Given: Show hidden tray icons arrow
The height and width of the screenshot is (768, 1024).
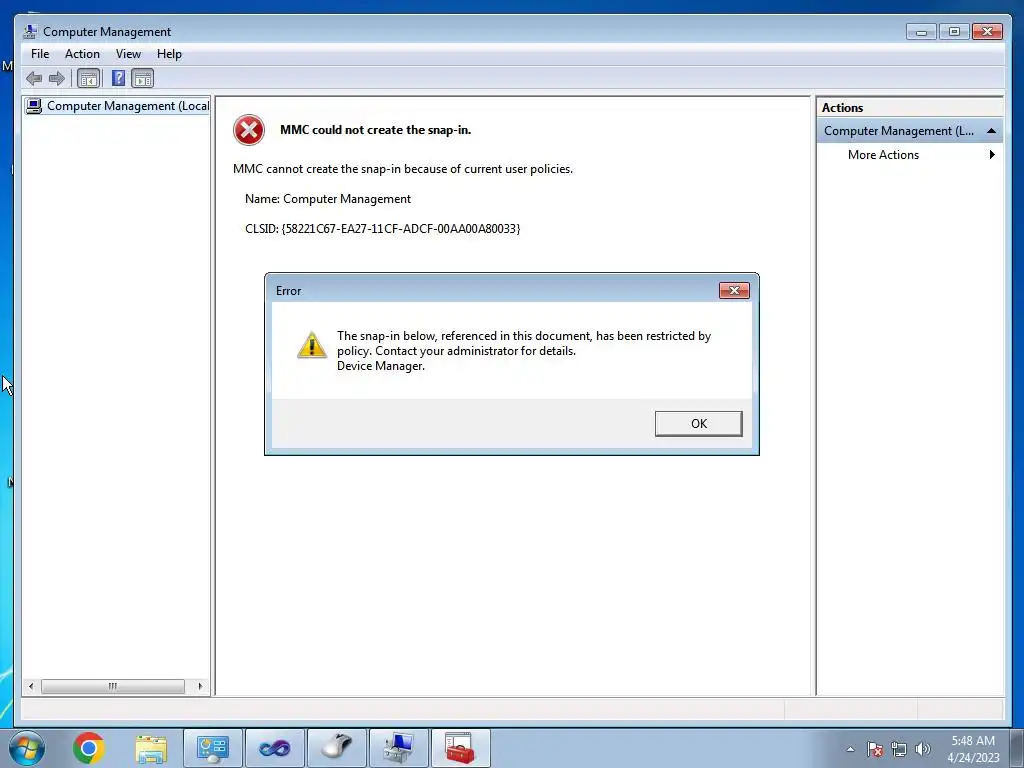Looking at the screenshot, I should click(850, 749).
